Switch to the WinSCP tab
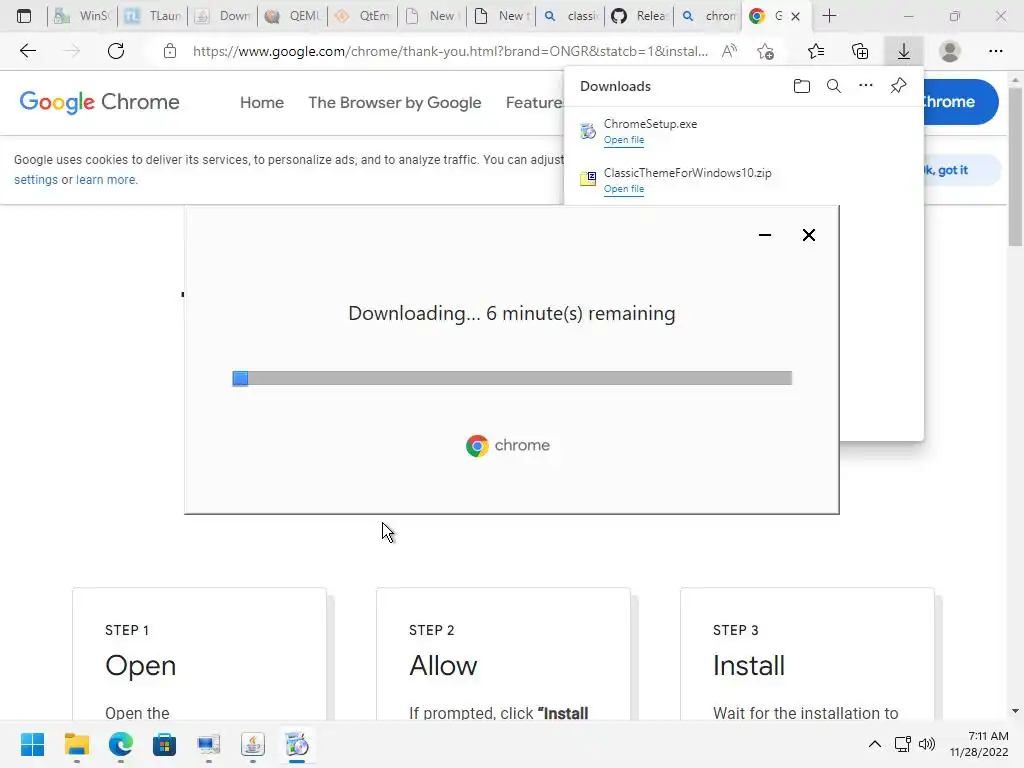This screenshot has height=768, width=1024. (82, 16)
